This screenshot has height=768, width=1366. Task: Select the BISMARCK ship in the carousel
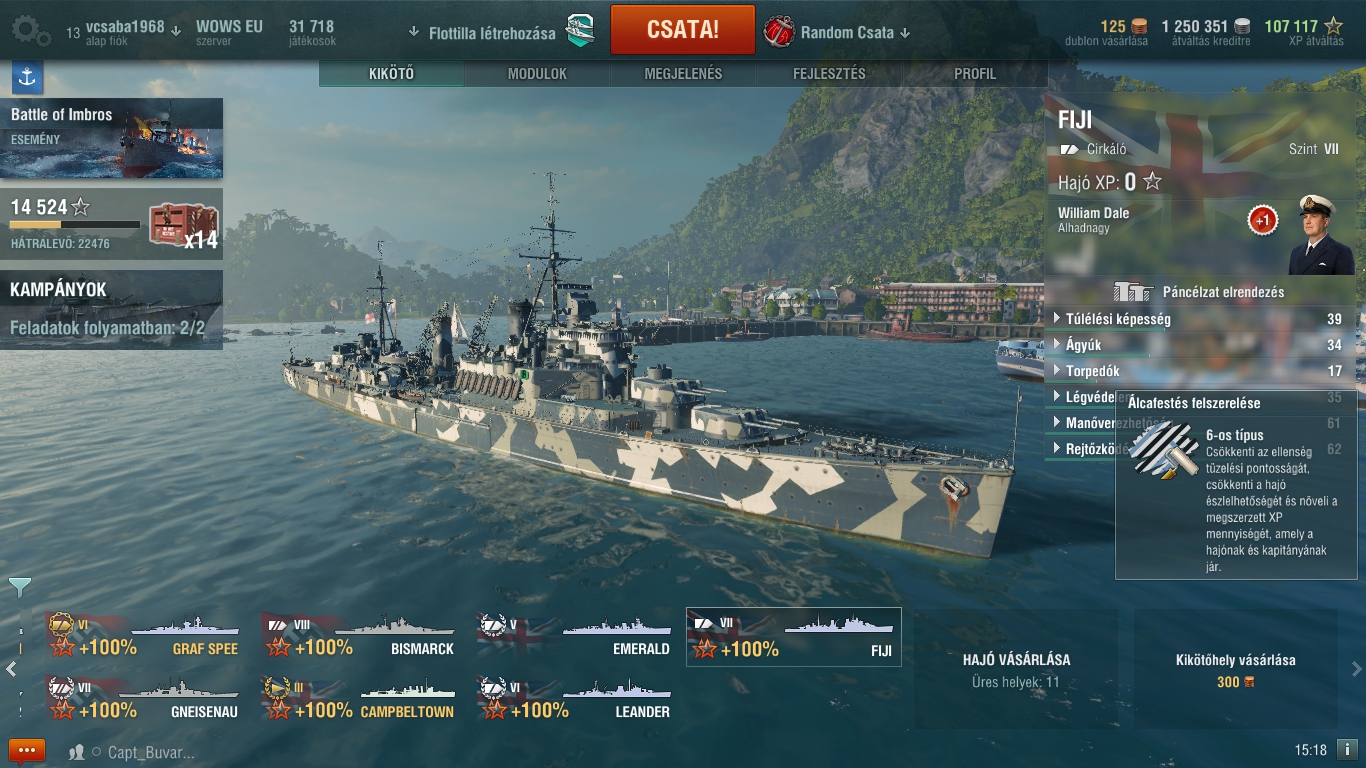coord(360,637)
